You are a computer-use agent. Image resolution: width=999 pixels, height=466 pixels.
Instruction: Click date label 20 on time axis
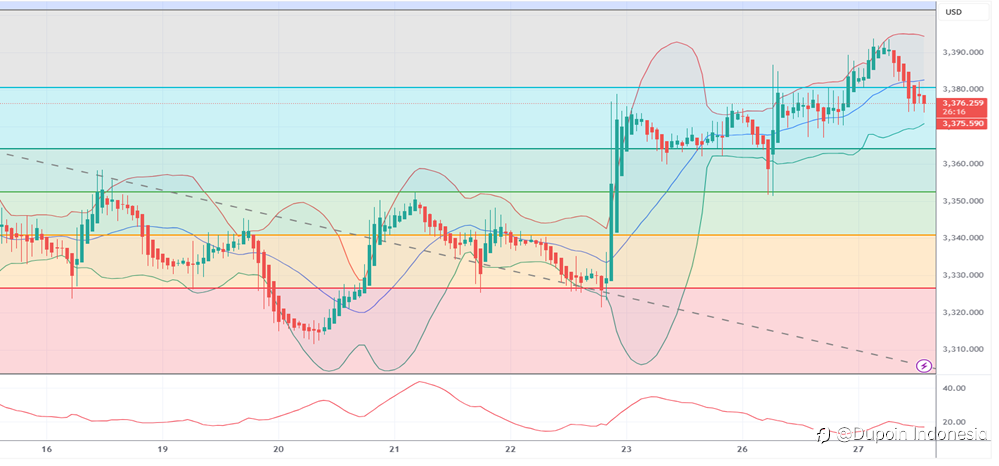point(278,449)
